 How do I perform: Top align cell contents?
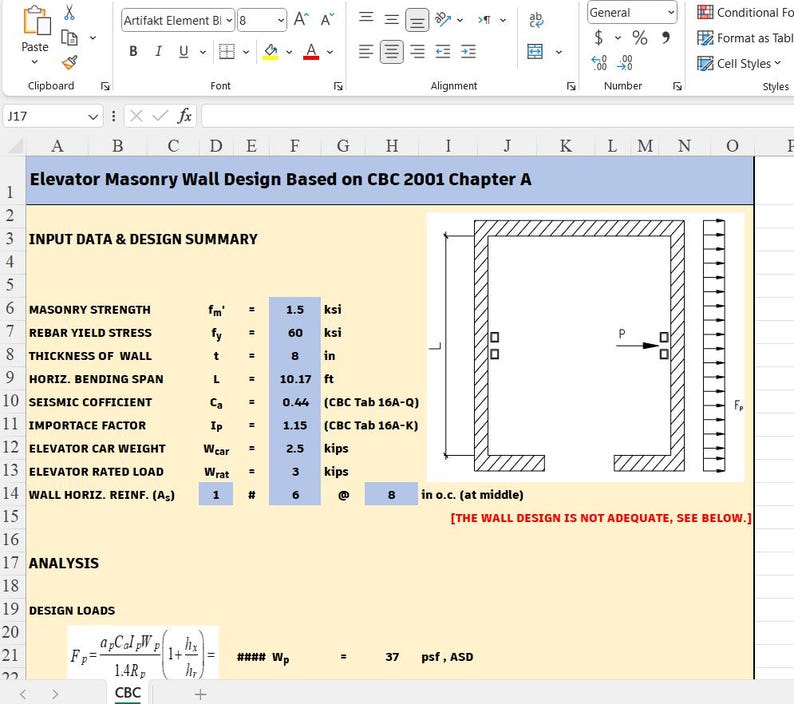click(x=366, y=19)
